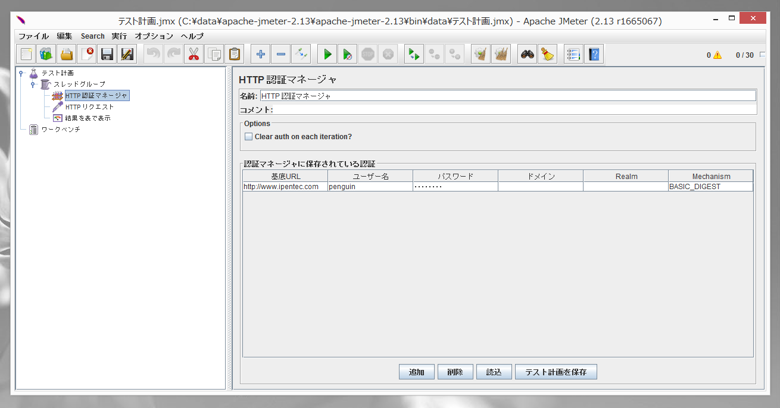
Task: Click the 基底URL column header
Action: coord(285,176)
